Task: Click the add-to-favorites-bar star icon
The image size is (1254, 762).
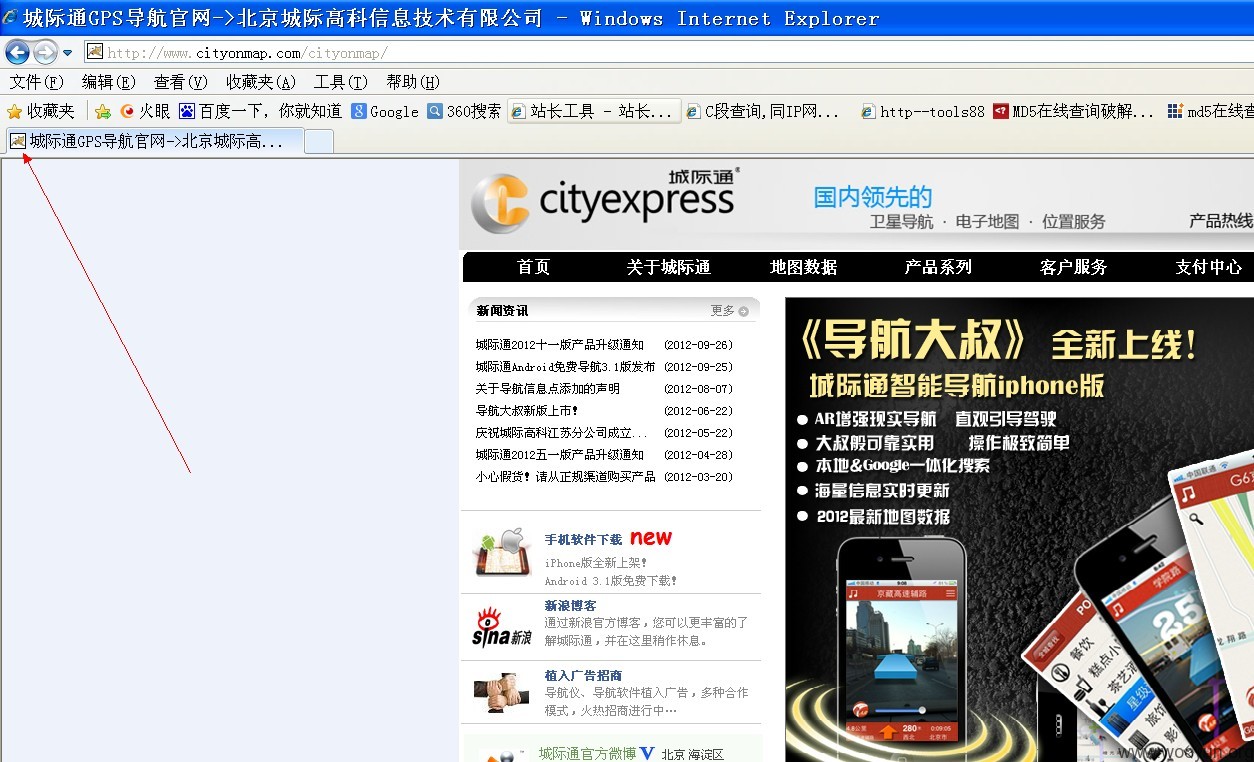Action: pos(102,111)
